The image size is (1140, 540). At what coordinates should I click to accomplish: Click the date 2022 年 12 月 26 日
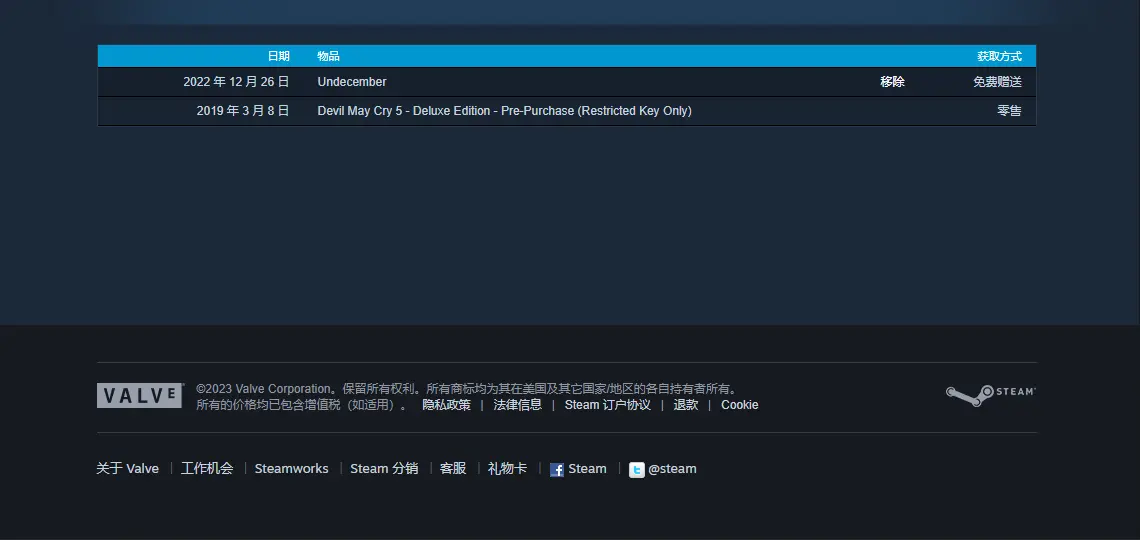tap(236, 82)
